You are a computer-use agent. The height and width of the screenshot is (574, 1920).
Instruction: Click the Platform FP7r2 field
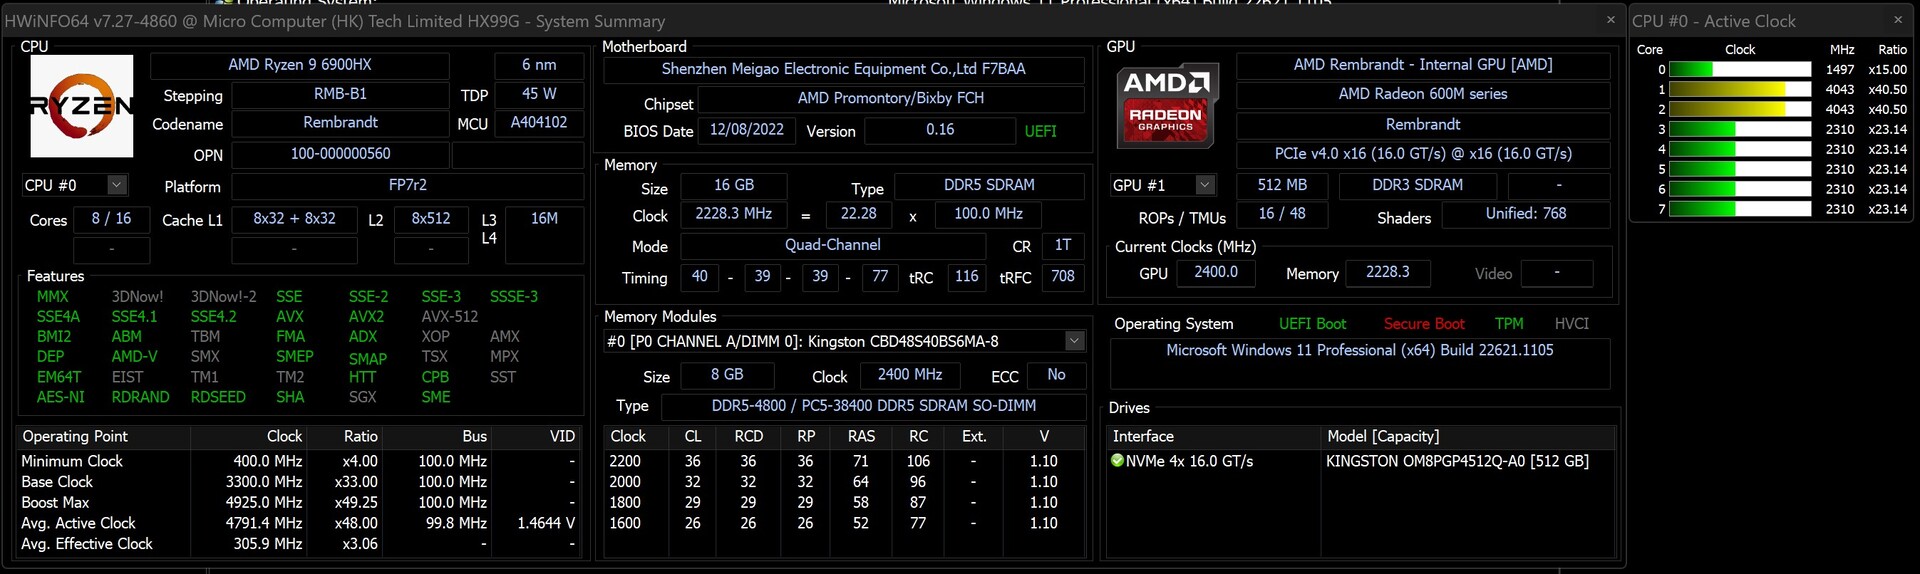(x=408, y=185)
